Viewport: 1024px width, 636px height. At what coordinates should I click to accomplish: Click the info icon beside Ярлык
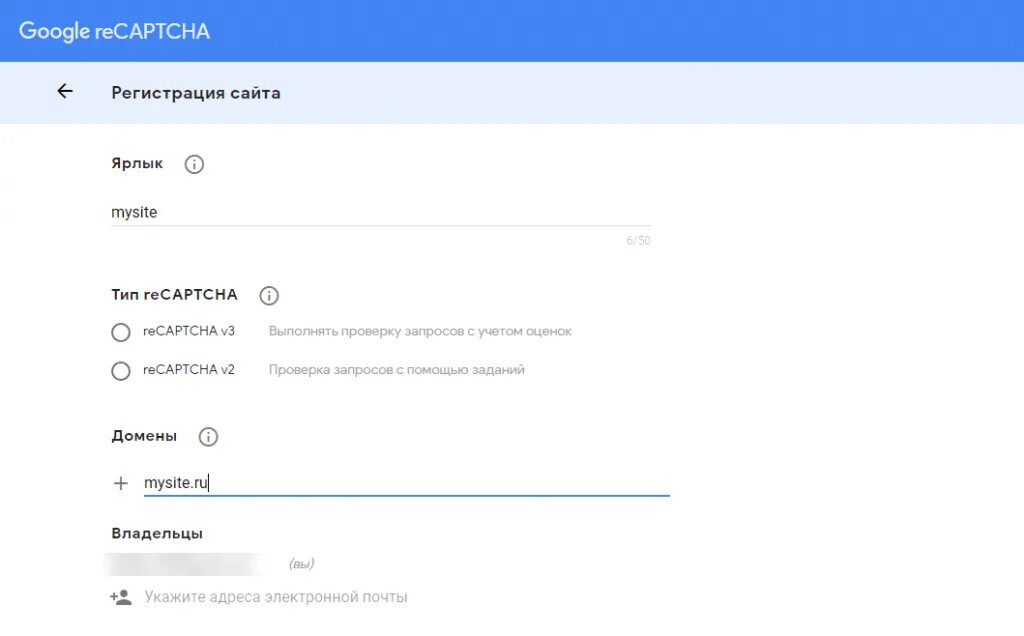click(x=194, y=164)
